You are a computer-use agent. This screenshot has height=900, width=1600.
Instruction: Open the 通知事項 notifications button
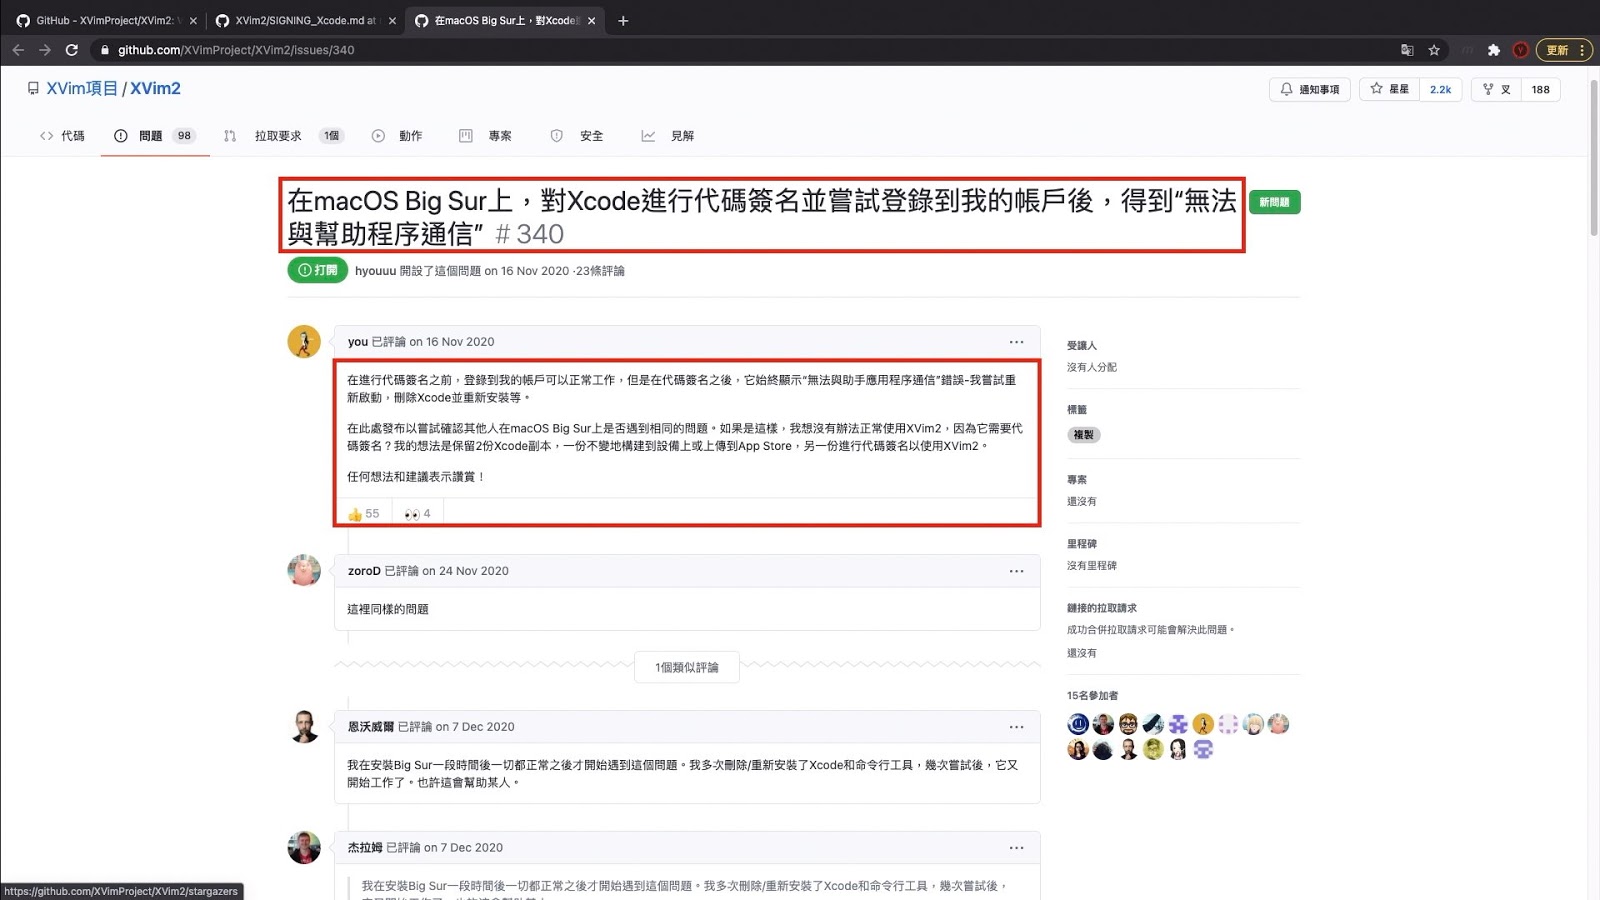click(1310, 89)
